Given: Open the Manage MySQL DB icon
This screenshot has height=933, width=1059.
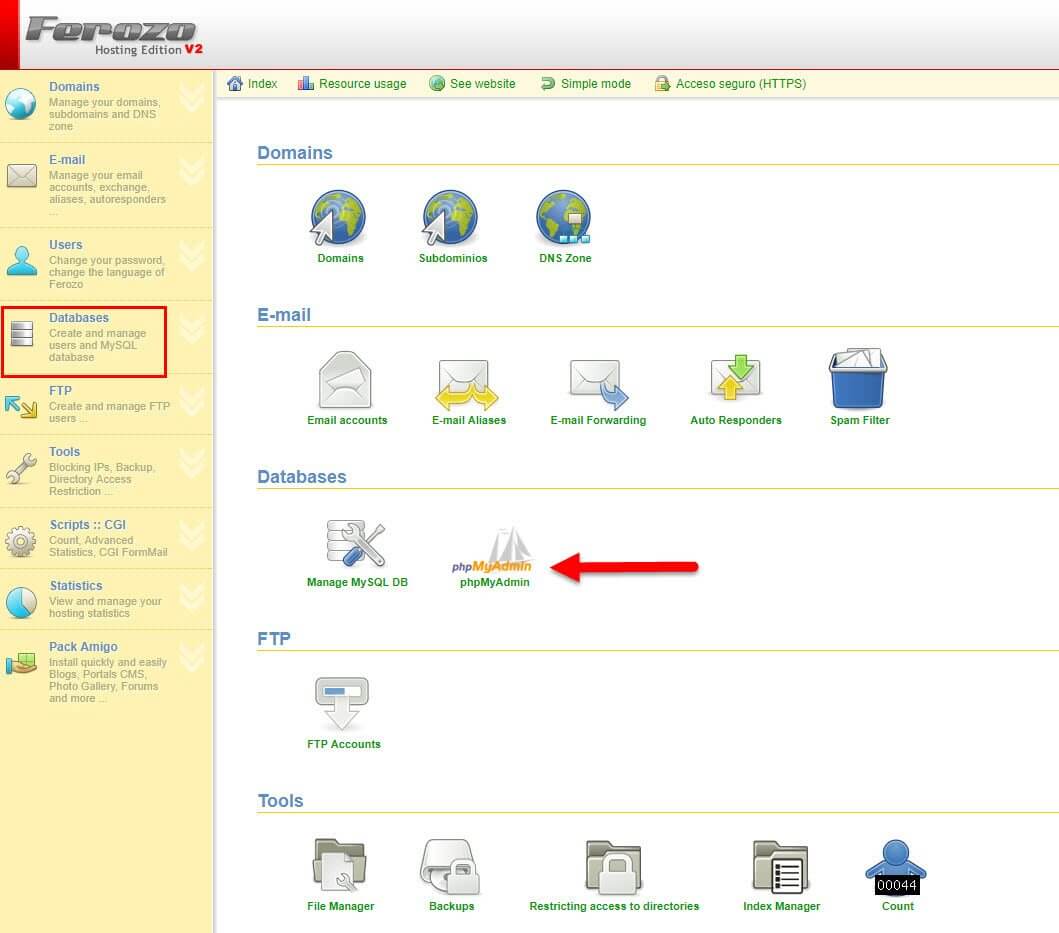Looking at the screenshot, I should click(x=356, y=543).
